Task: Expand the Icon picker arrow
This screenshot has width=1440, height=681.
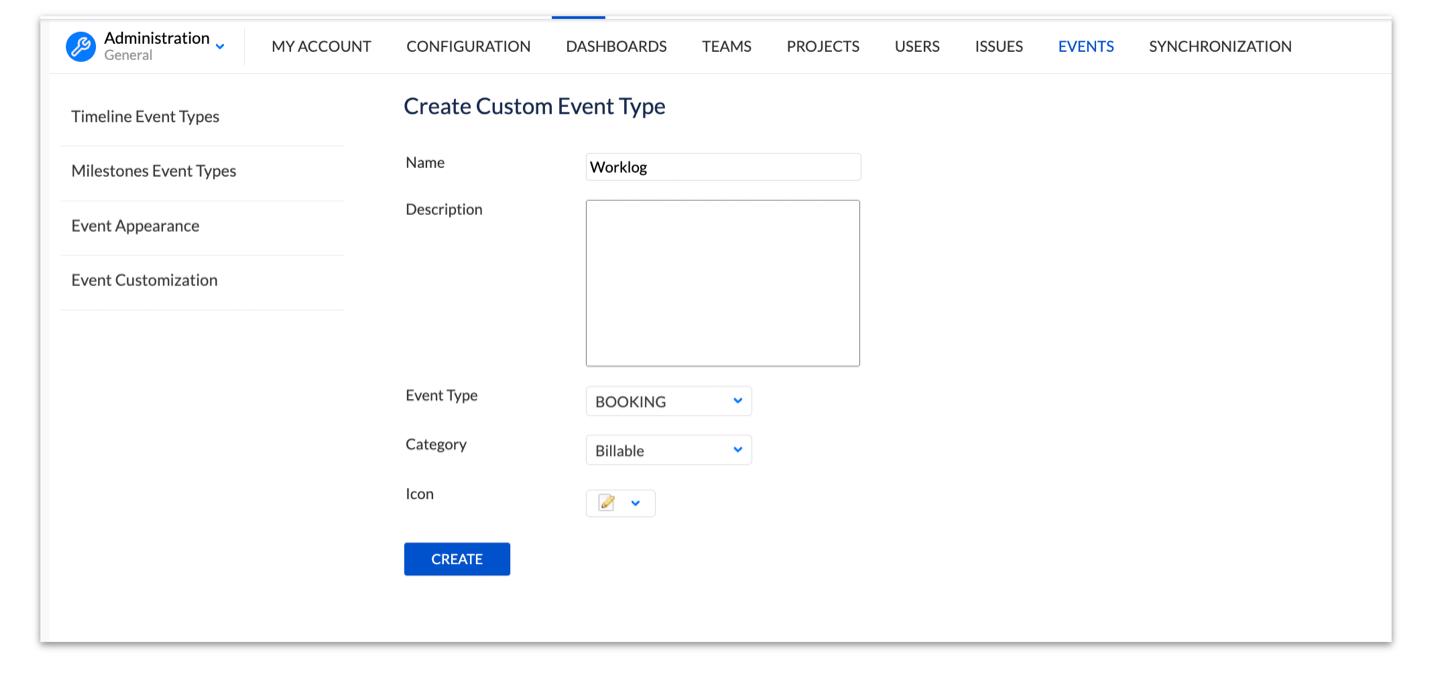Action: tap(635, 503)
